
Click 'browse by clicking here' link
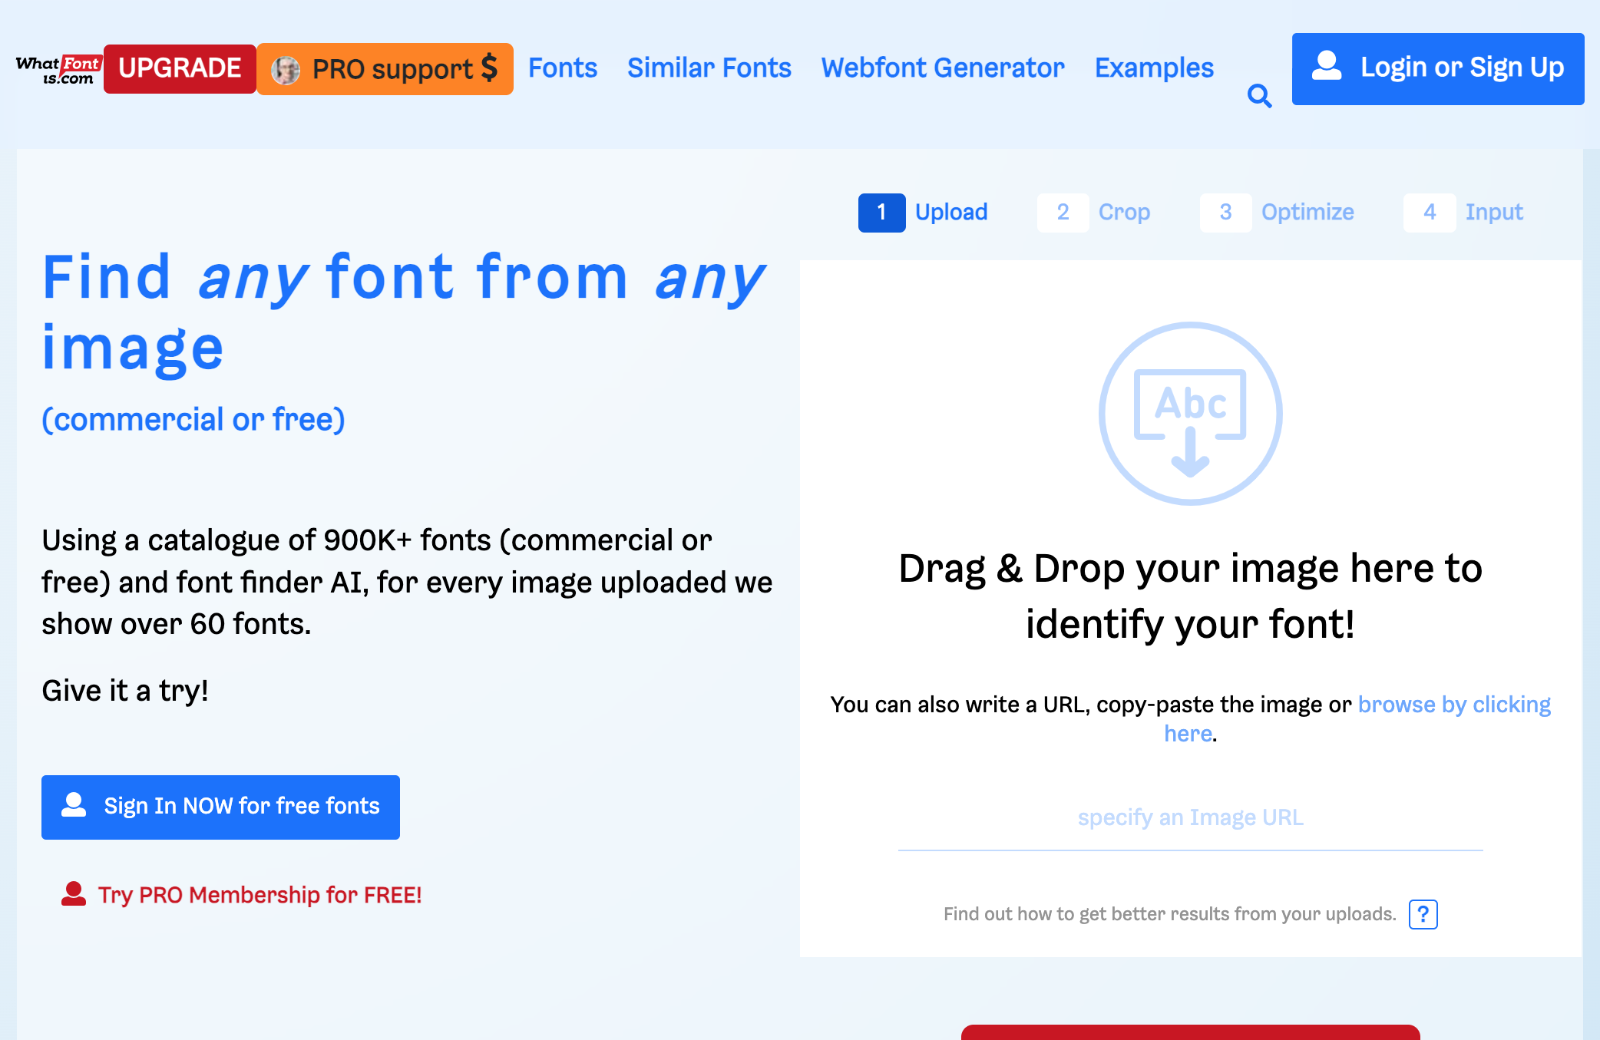click(x=1453, y=705)
